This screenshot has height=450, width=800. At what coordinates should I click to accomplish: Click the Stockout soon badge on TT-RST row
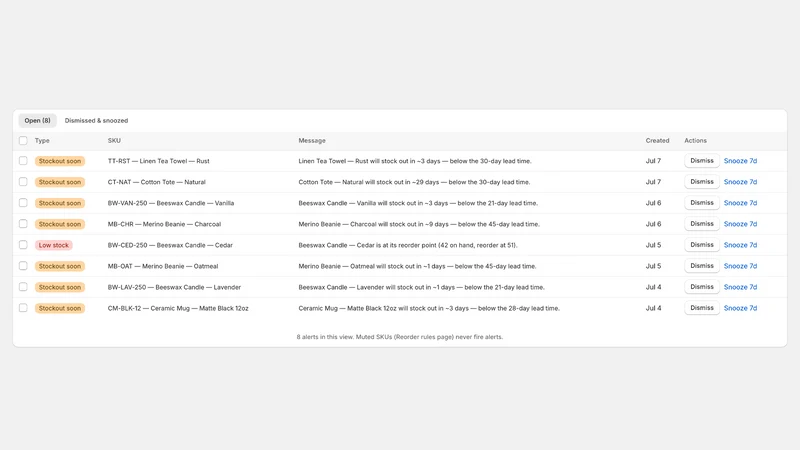click(60, 161)
